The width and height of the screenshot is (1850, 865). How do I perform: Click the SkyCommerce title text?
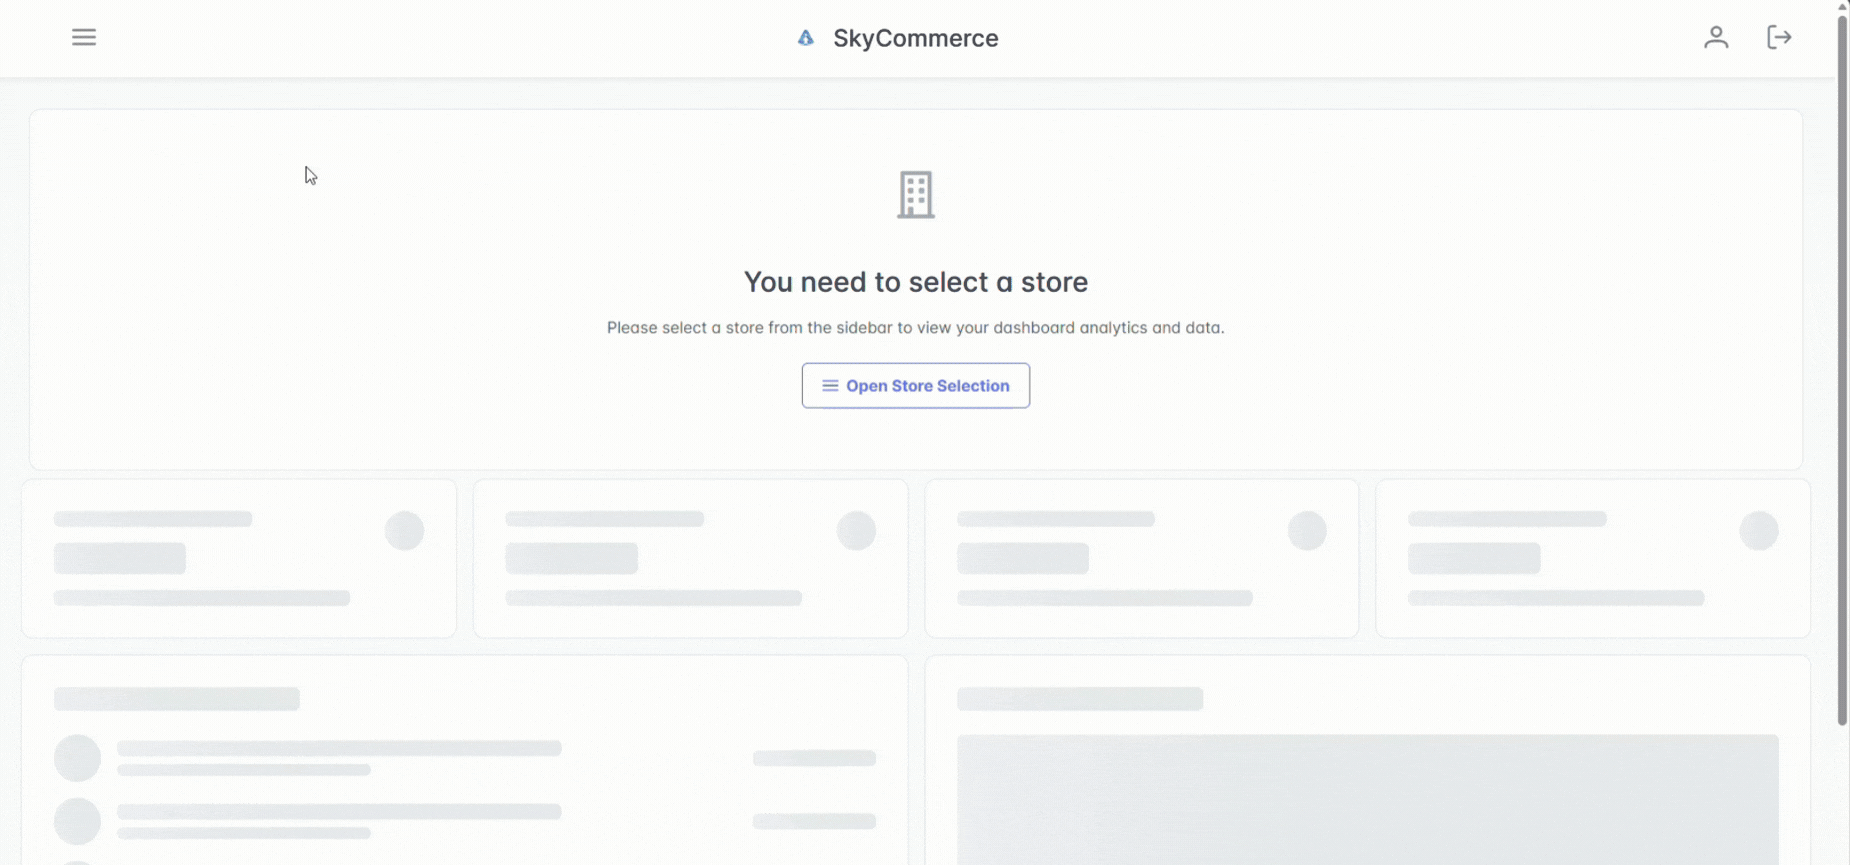pos(916,38)
